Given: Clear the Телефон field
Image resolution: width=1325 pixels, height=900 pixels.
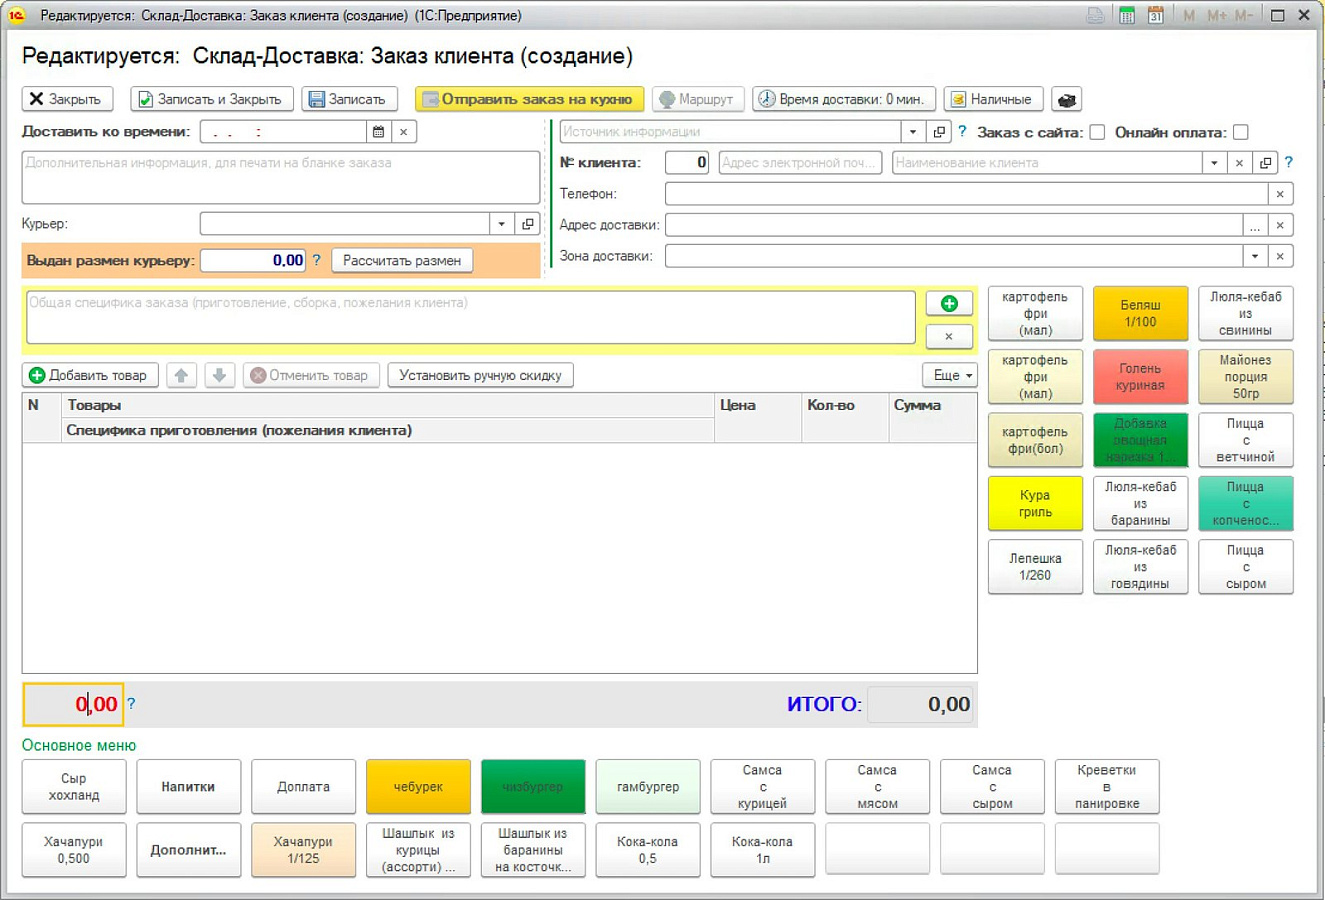Looking at the screenshot, I should coord(1280,194).
